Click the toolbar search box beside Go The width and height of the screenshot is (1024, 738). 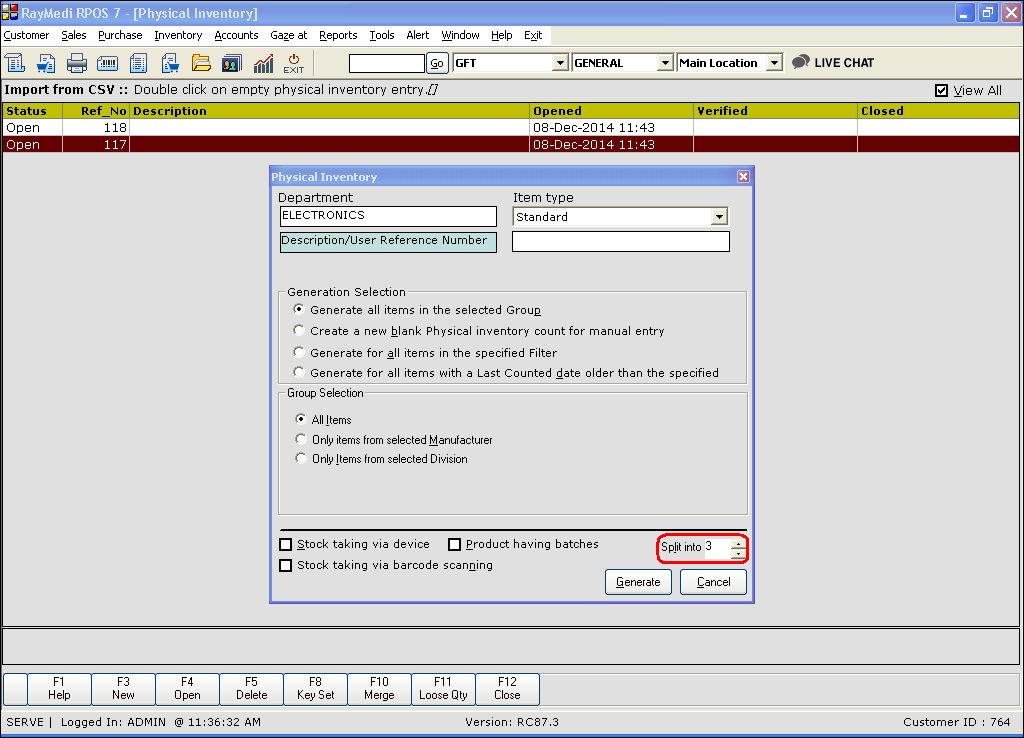coord(387,63)
